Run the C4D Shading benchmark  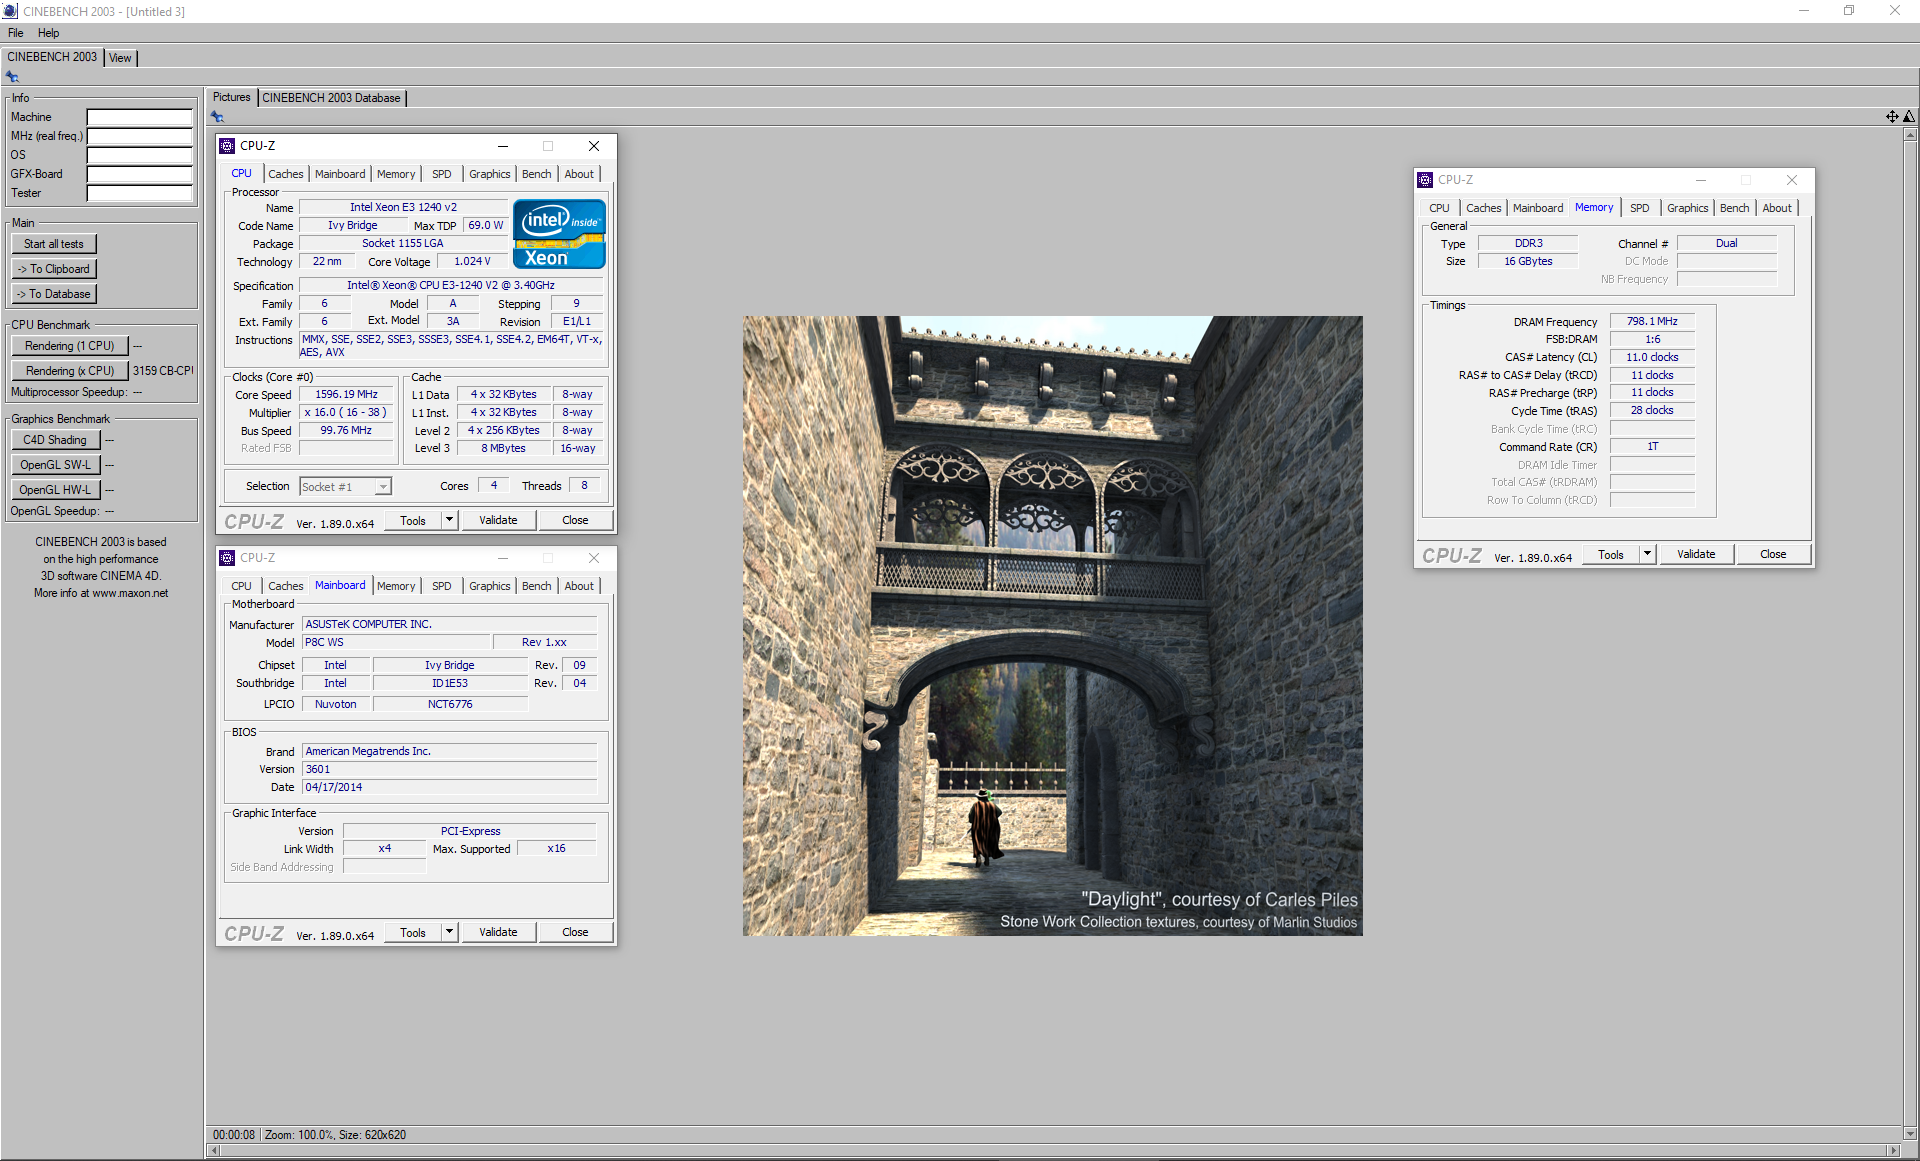tap(55, 440)
